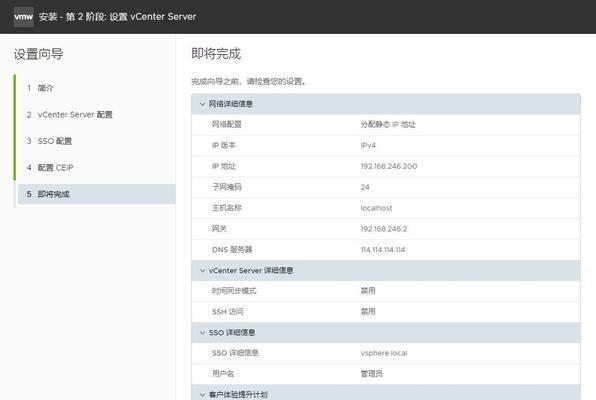
Task: Click the 即将完成 page heading
Action: tap(216, 54)
